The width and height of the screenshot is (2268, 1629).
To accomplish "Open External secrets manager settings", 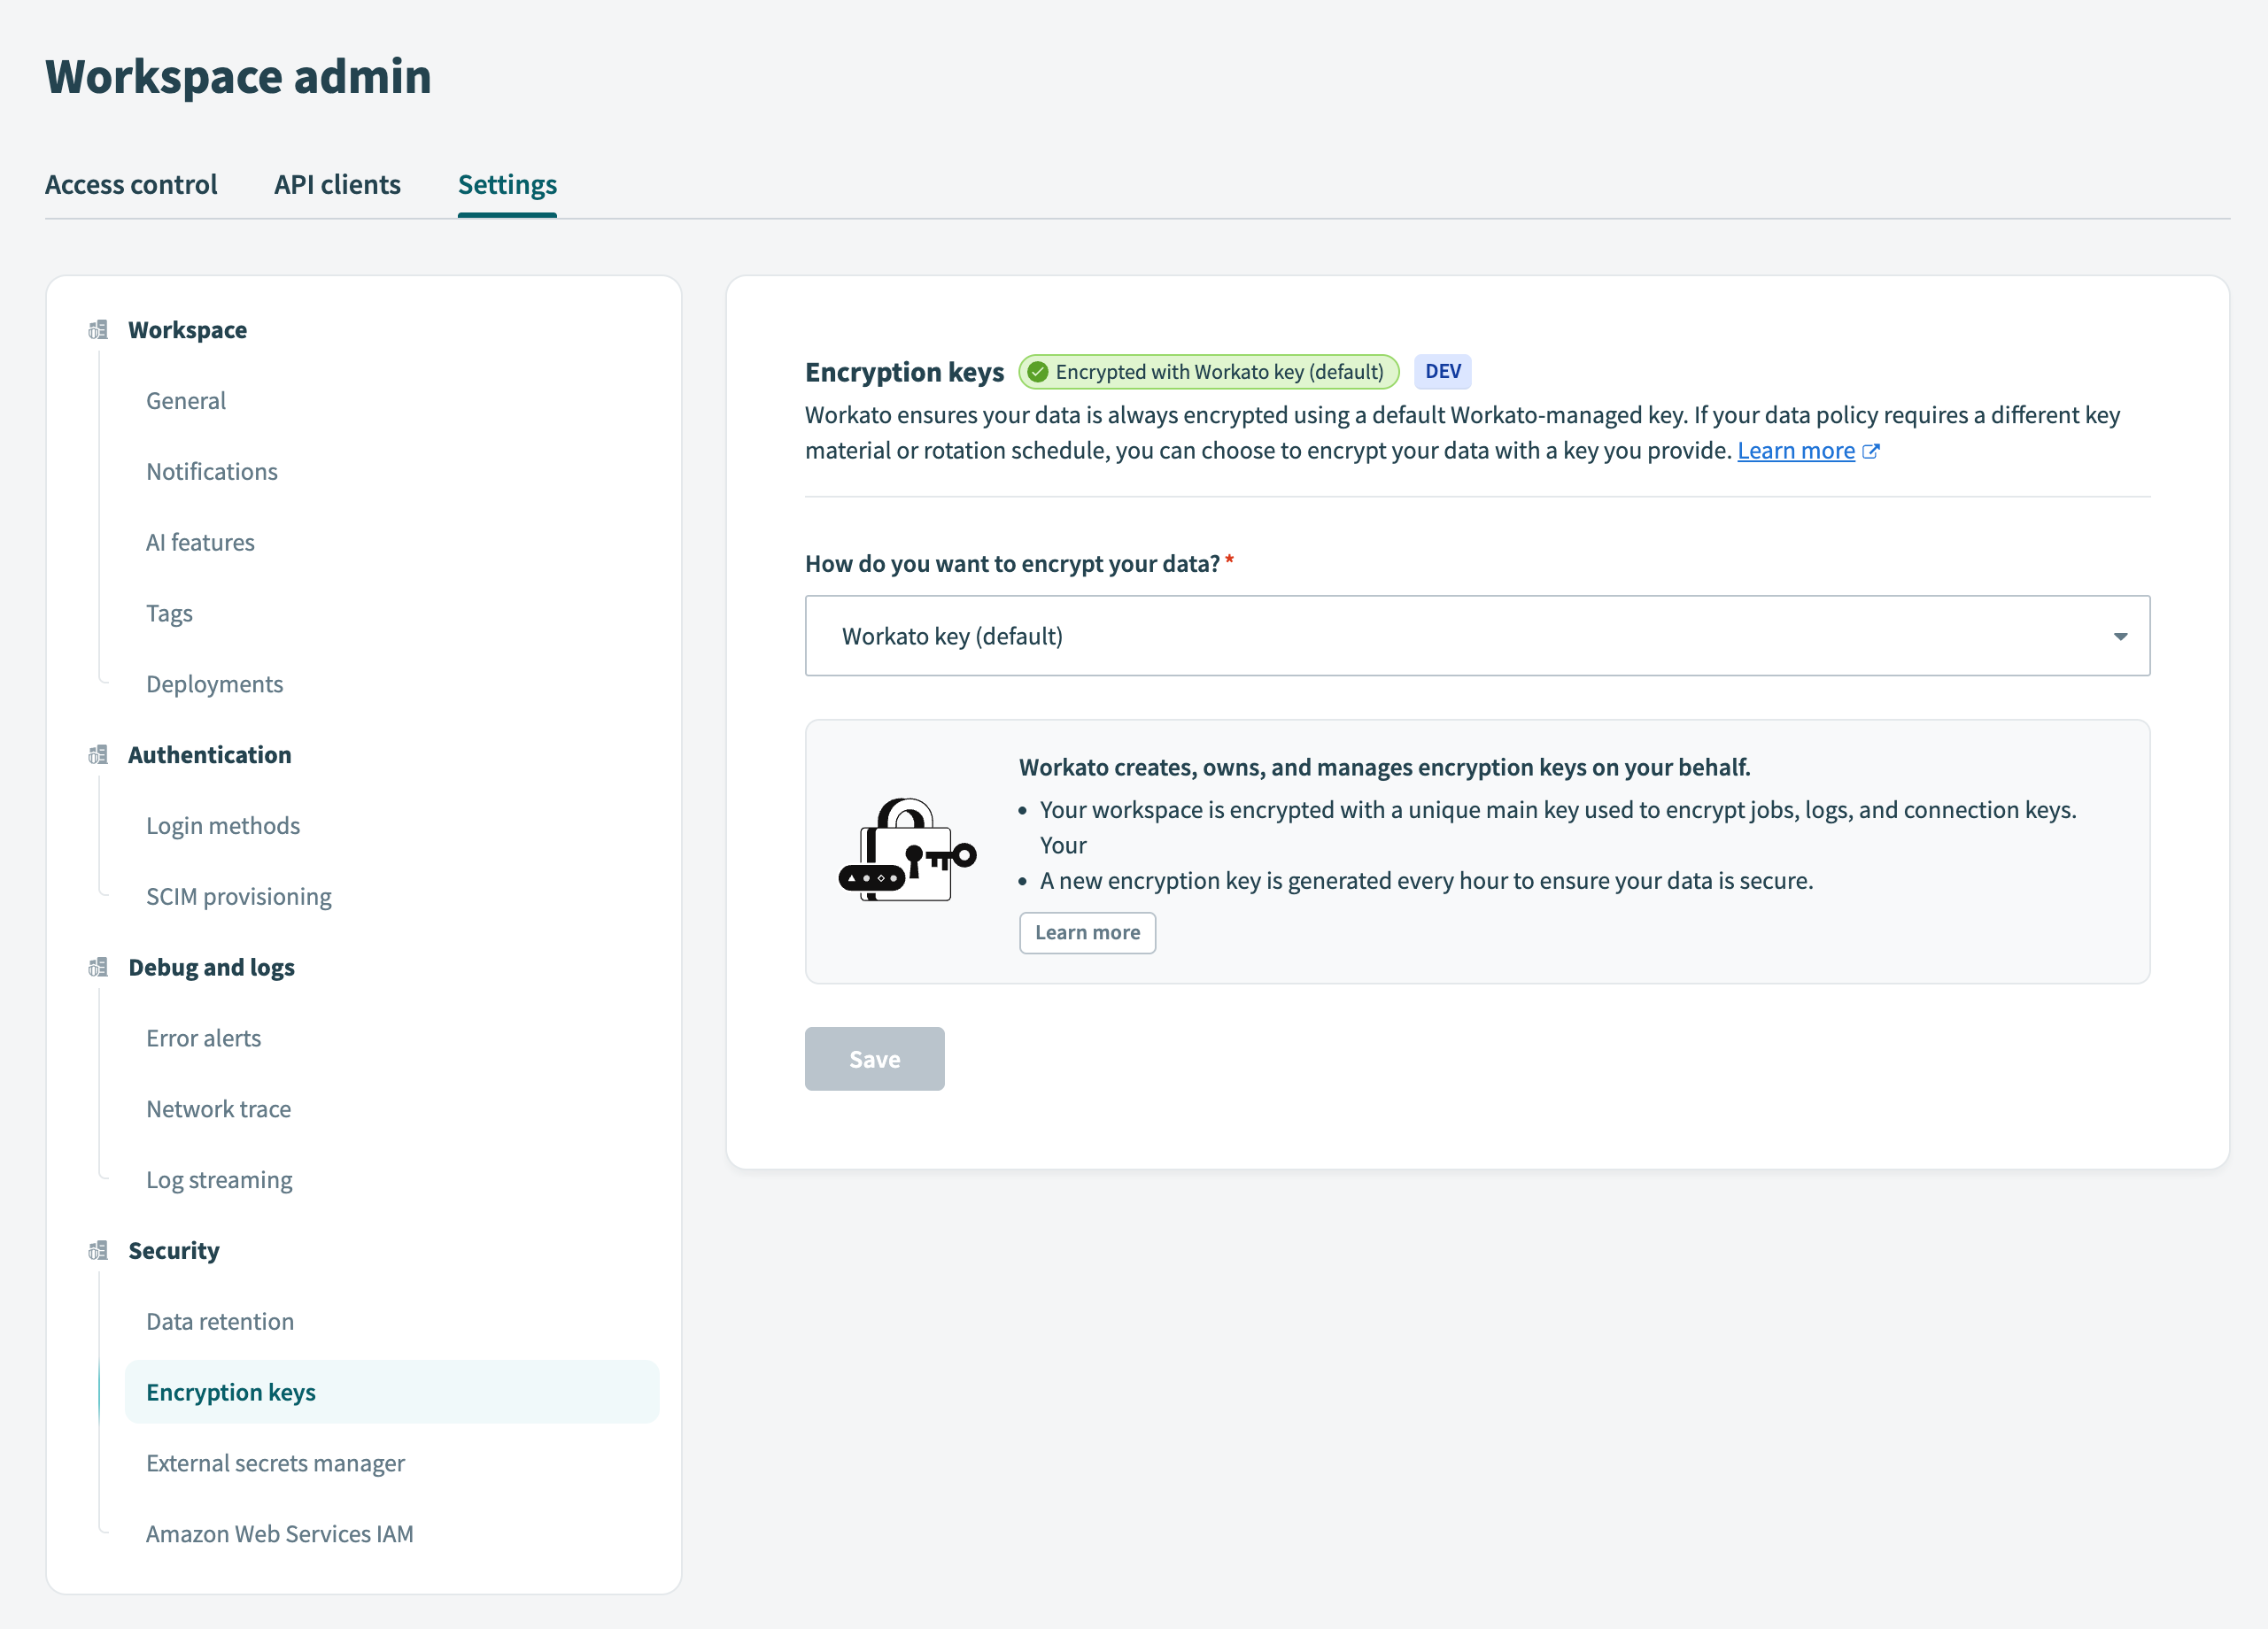I will click(275, 1463).
